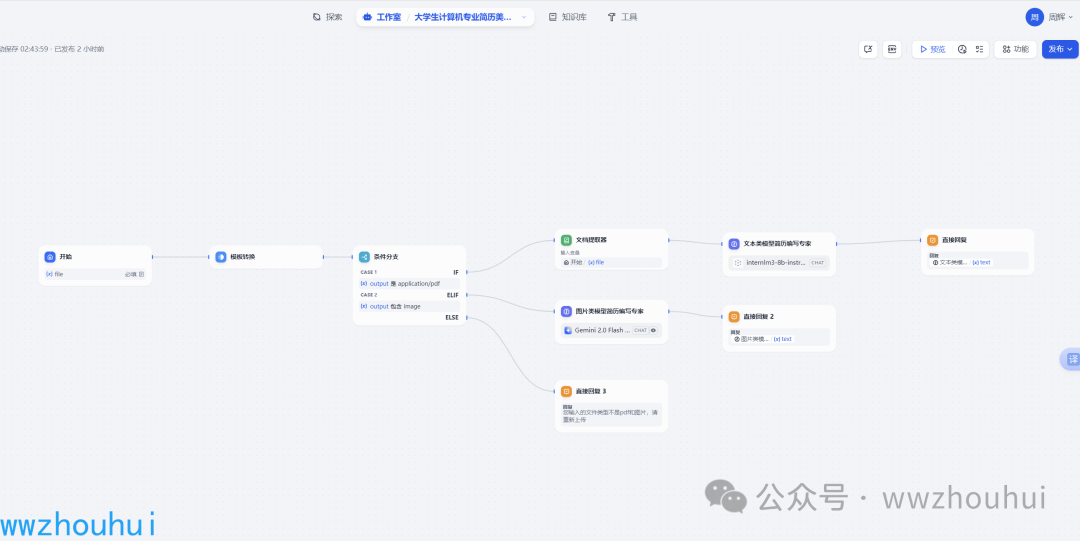Open the run history clock icon
This screenshot has width=1080, height=541.
click(x=962, y=49)
